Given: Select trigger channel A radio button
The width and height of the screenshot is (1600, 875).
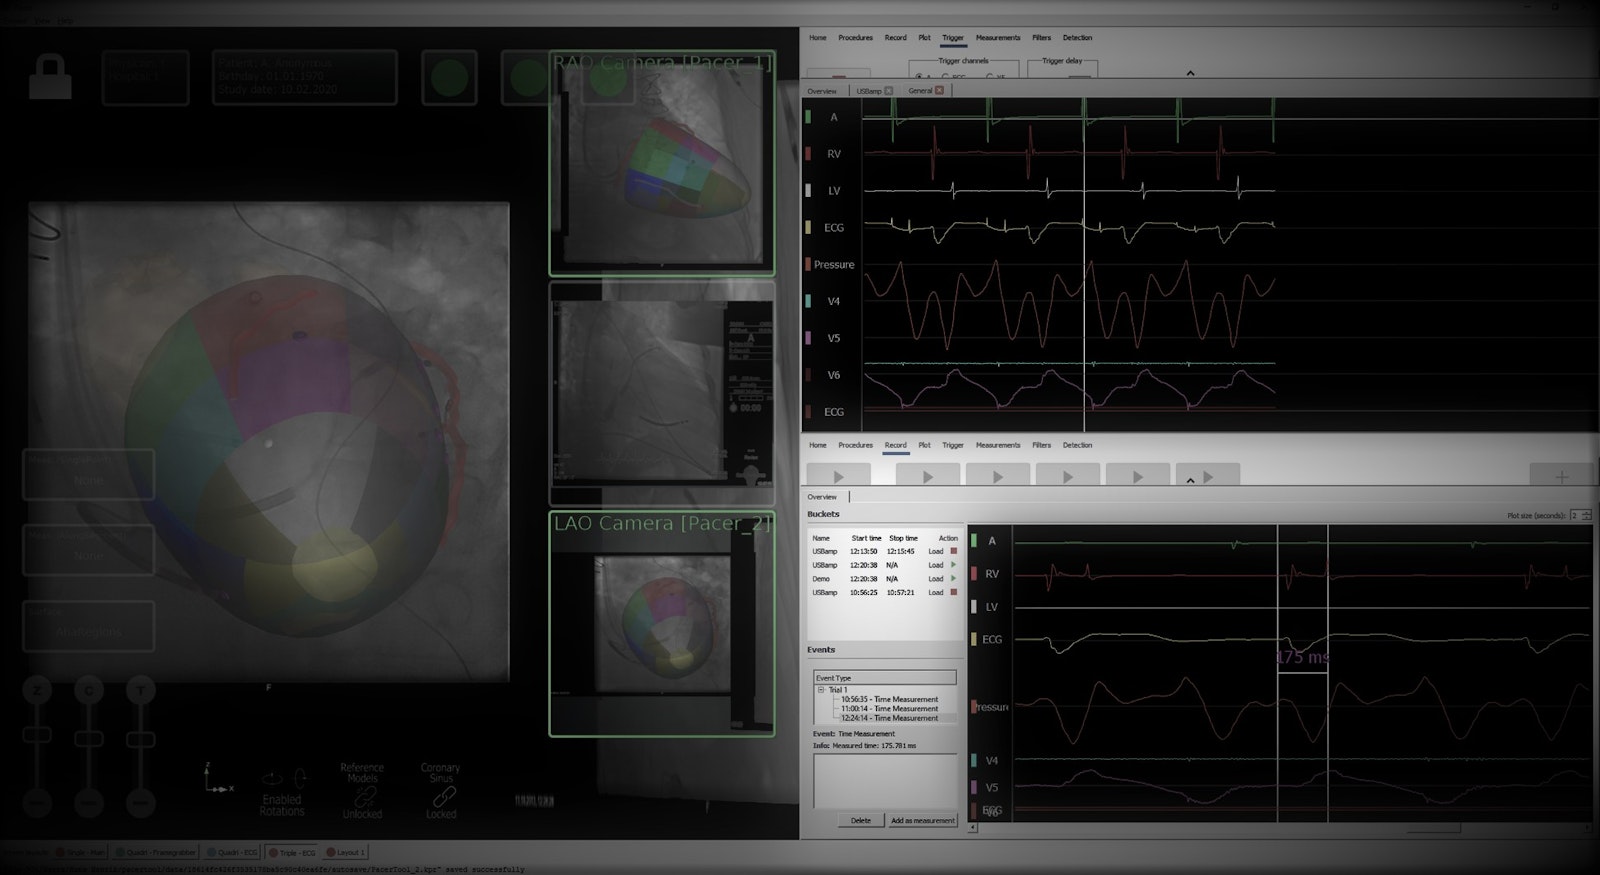Looking at the screenshot, I should tap(919, 77).
